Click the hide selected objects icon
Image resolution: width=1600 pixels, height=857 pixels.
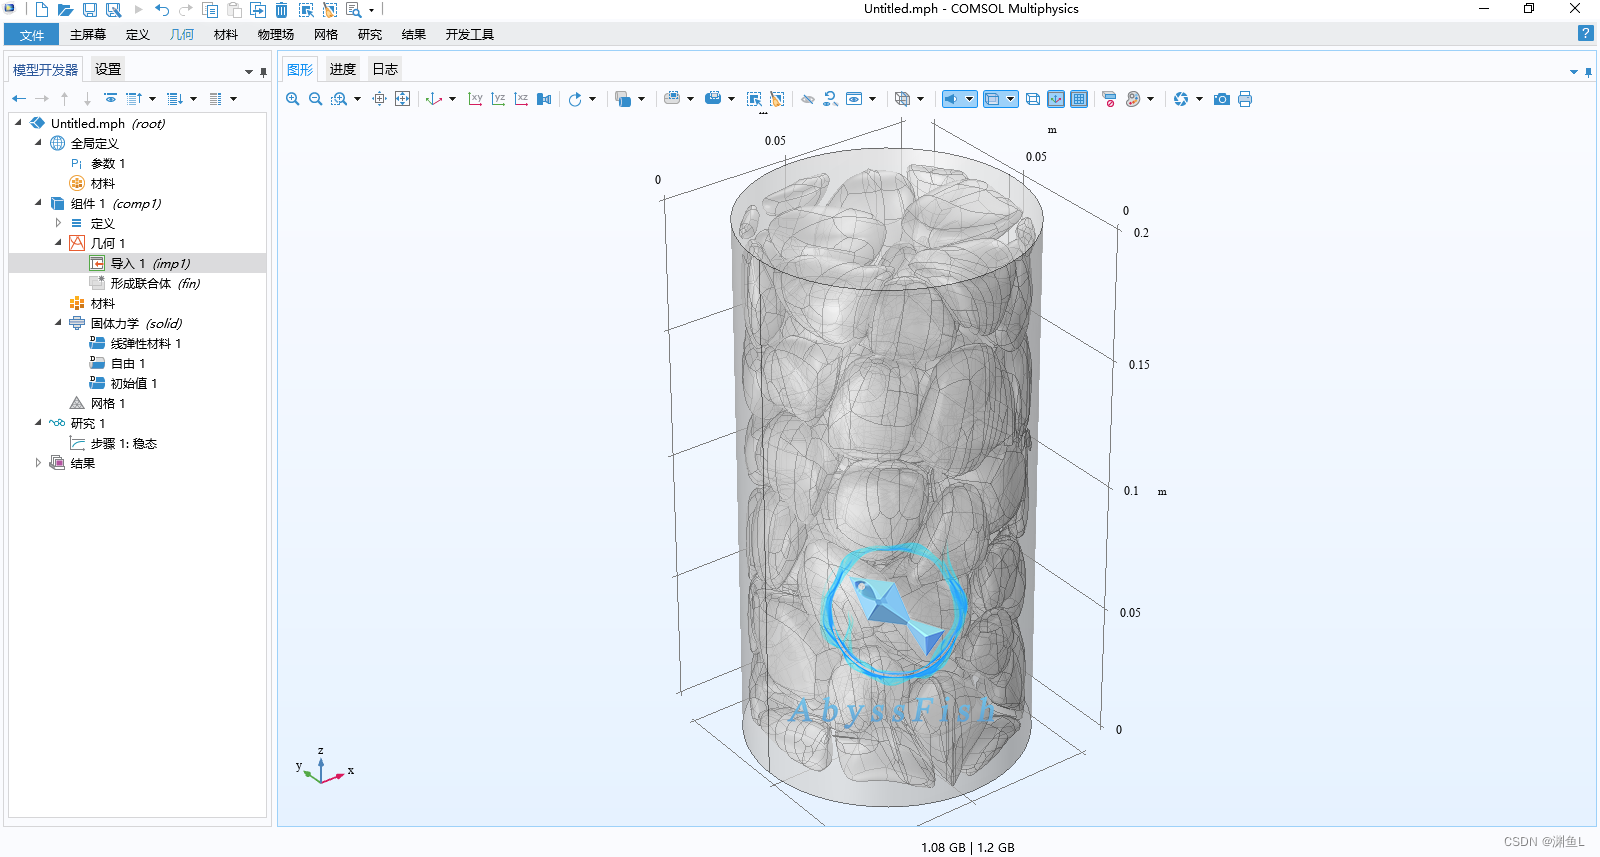coord(808,99)
